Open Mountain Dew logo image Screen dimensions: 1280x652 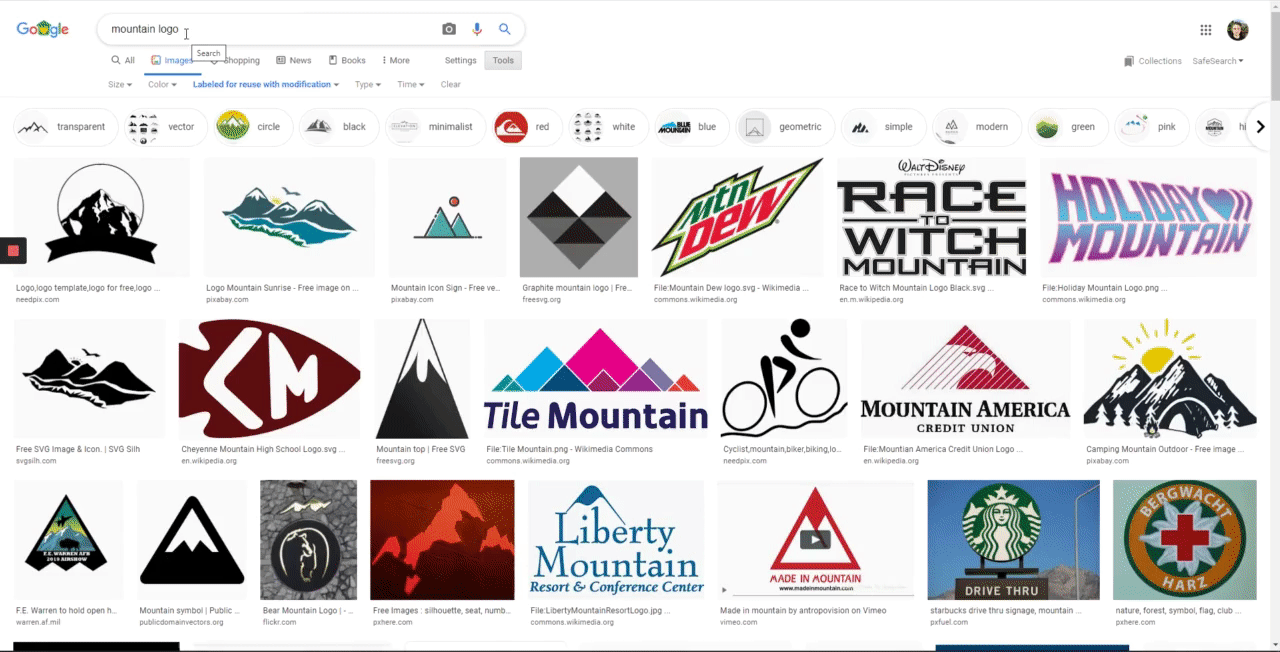[737, 217]
